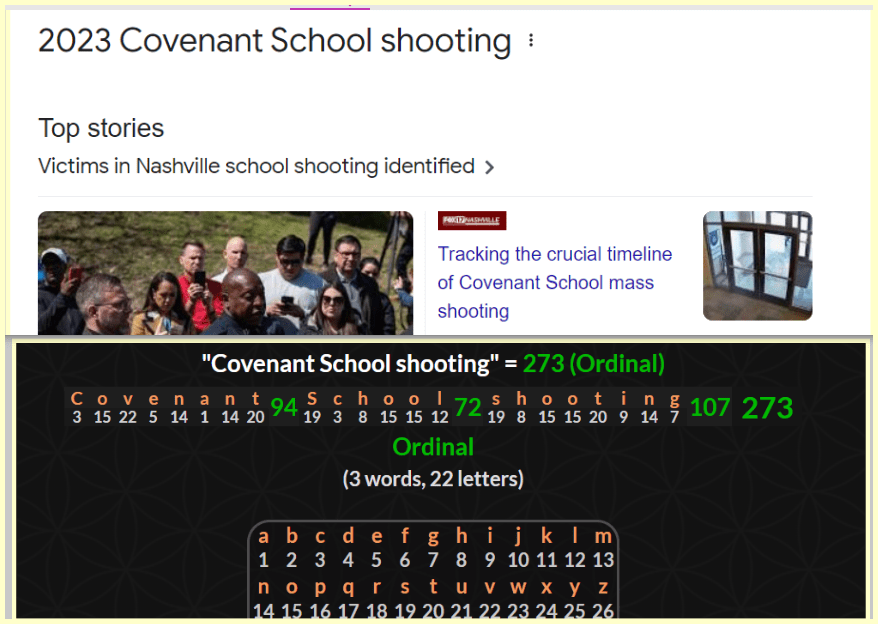Viewport: 878px width, 624px height.
Task: Click letter 'z' in the cipher chart
Action: click(x=603, y=587)
